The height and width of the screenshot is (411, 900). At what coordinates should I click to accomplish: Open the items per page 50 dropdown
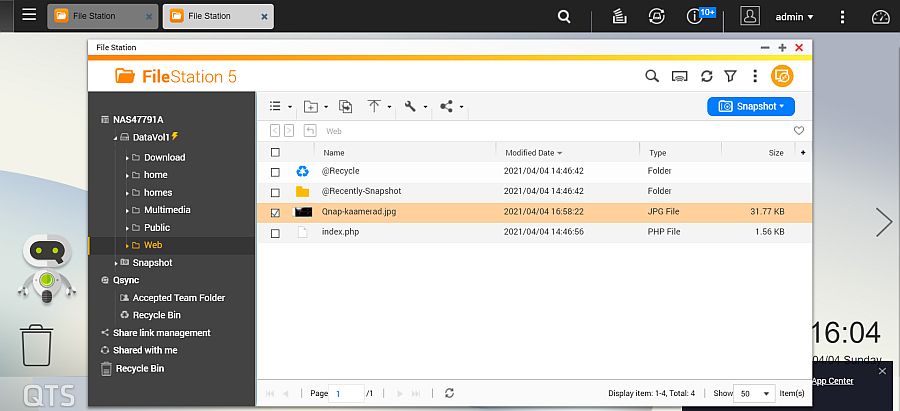[x=754, y=394]
